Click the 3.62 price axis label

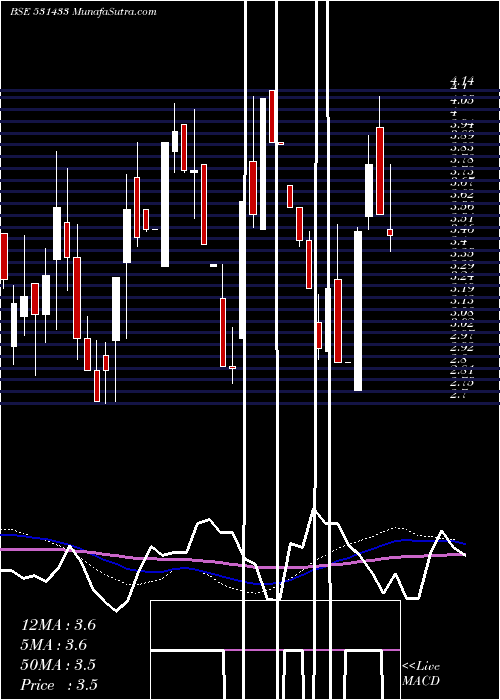click(x=462, y=194)
